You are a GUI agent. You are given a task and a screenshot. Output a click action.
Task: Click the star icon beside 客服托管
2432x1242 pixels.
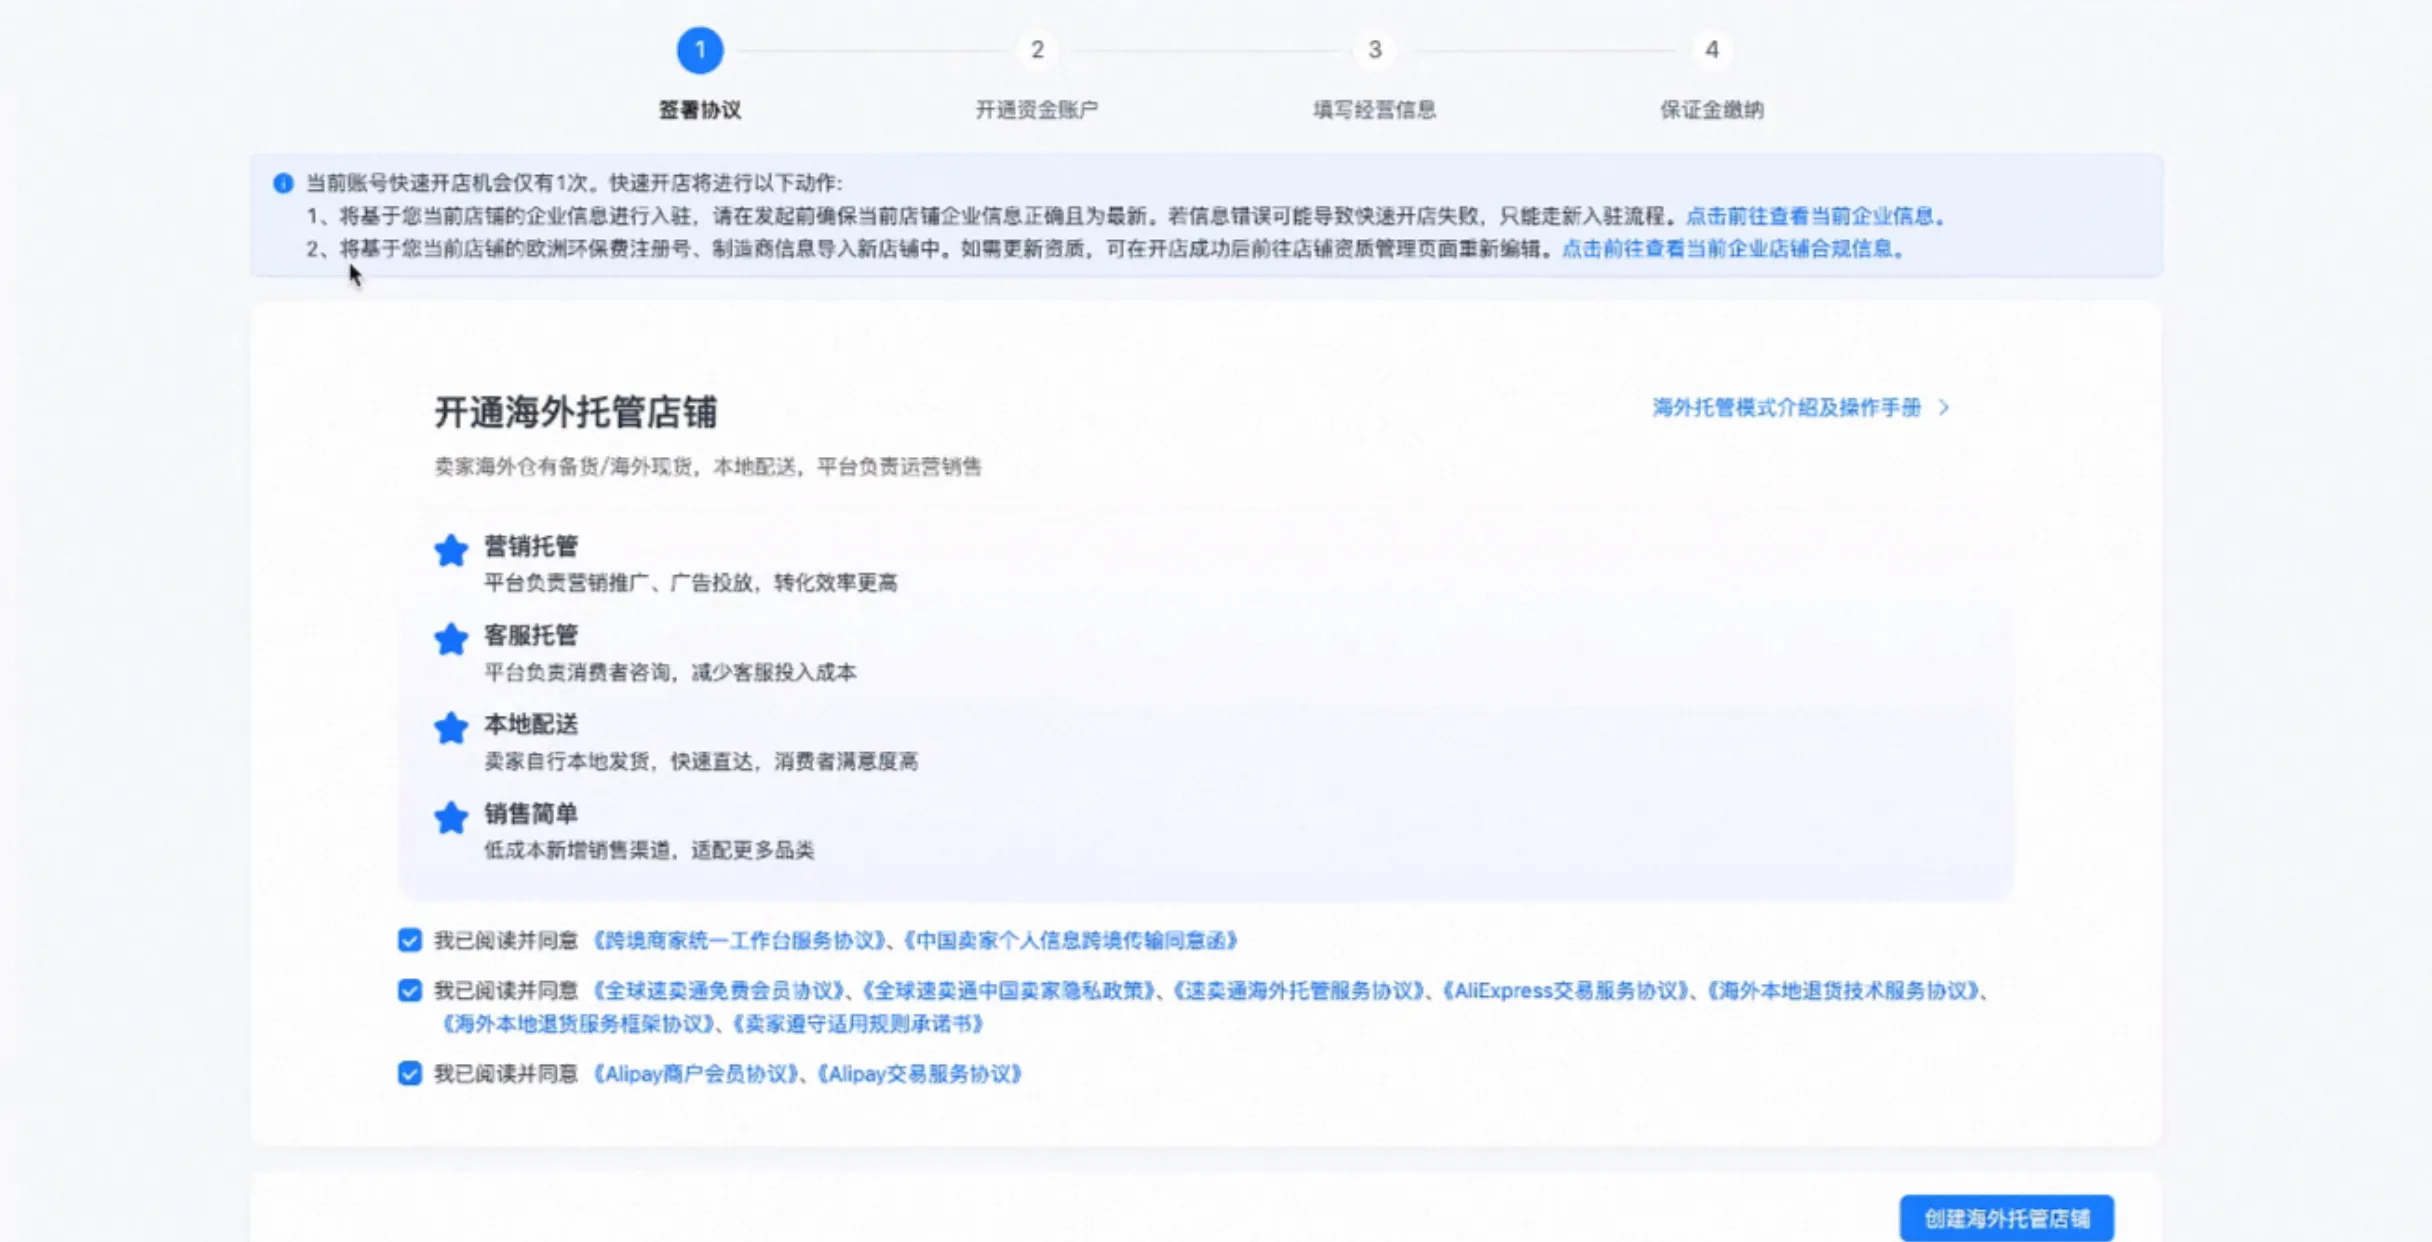pyautogui.click(x=451, y=639)
